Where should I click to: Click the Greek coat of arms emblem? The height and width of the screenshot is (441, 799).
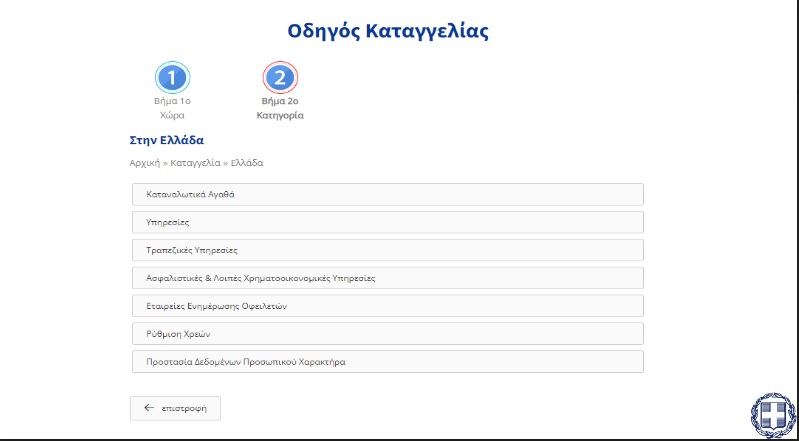773,416
